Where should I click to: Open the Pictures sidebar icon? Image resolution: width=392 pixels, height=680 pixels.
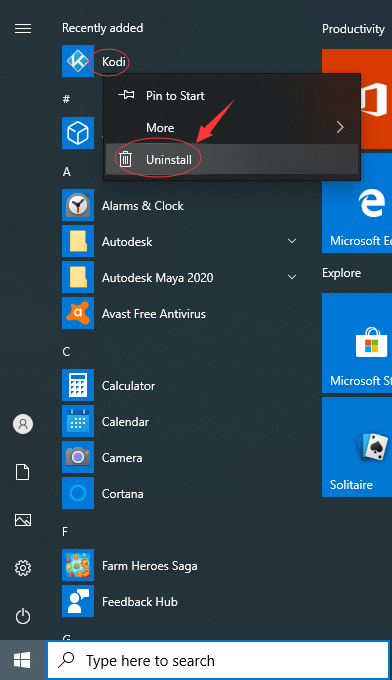(23, 520)
